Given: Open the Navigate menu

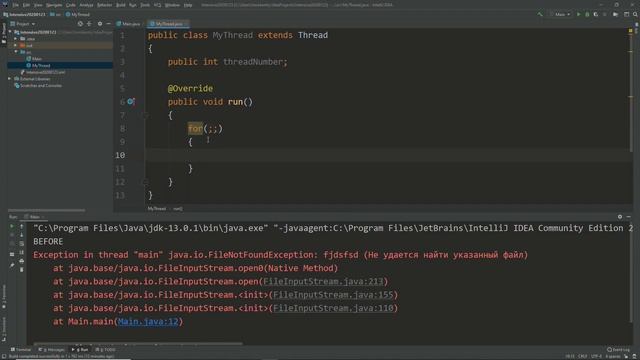Looking at the screenshot, I should click(54, 5).
